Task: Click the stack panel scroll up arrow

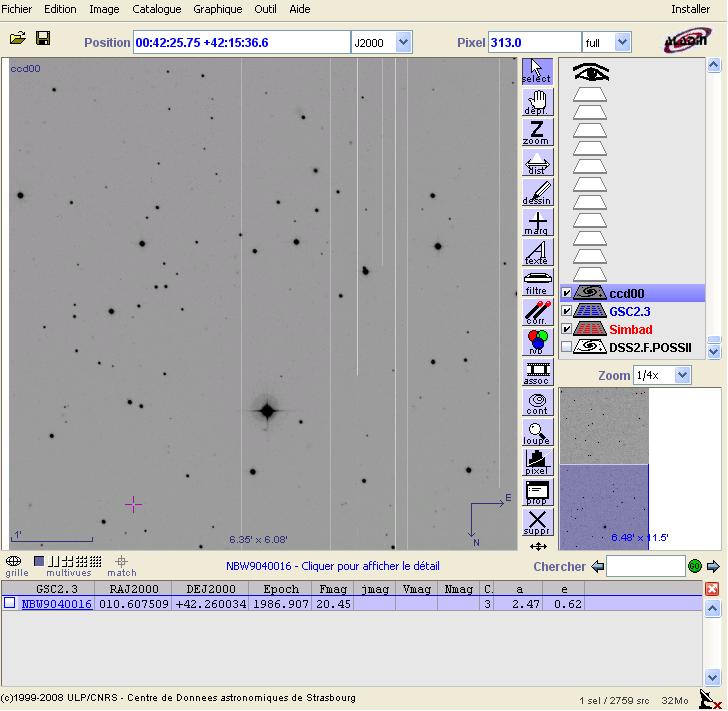Action: pyautogui.click(x=714, y=65)
